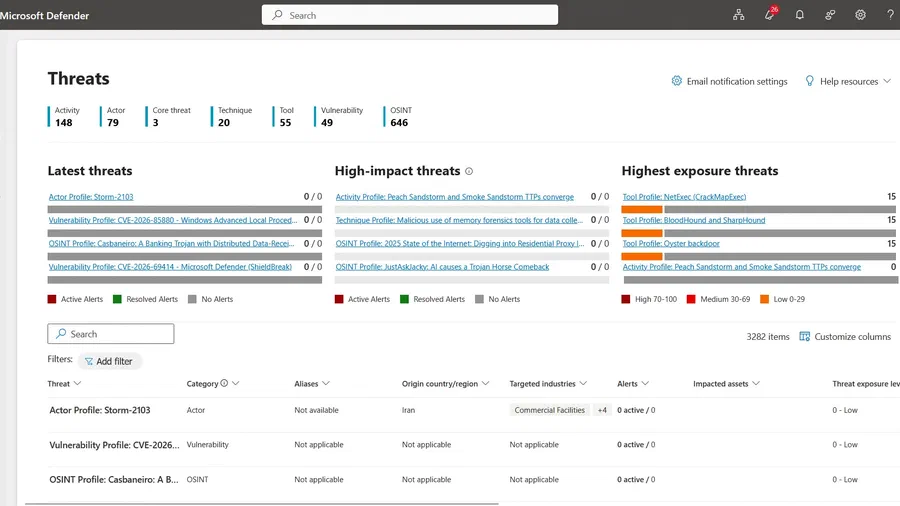This screenshot has height=506, width=900.
Task: Open the network topology icon in header
Action: [738, 15]
